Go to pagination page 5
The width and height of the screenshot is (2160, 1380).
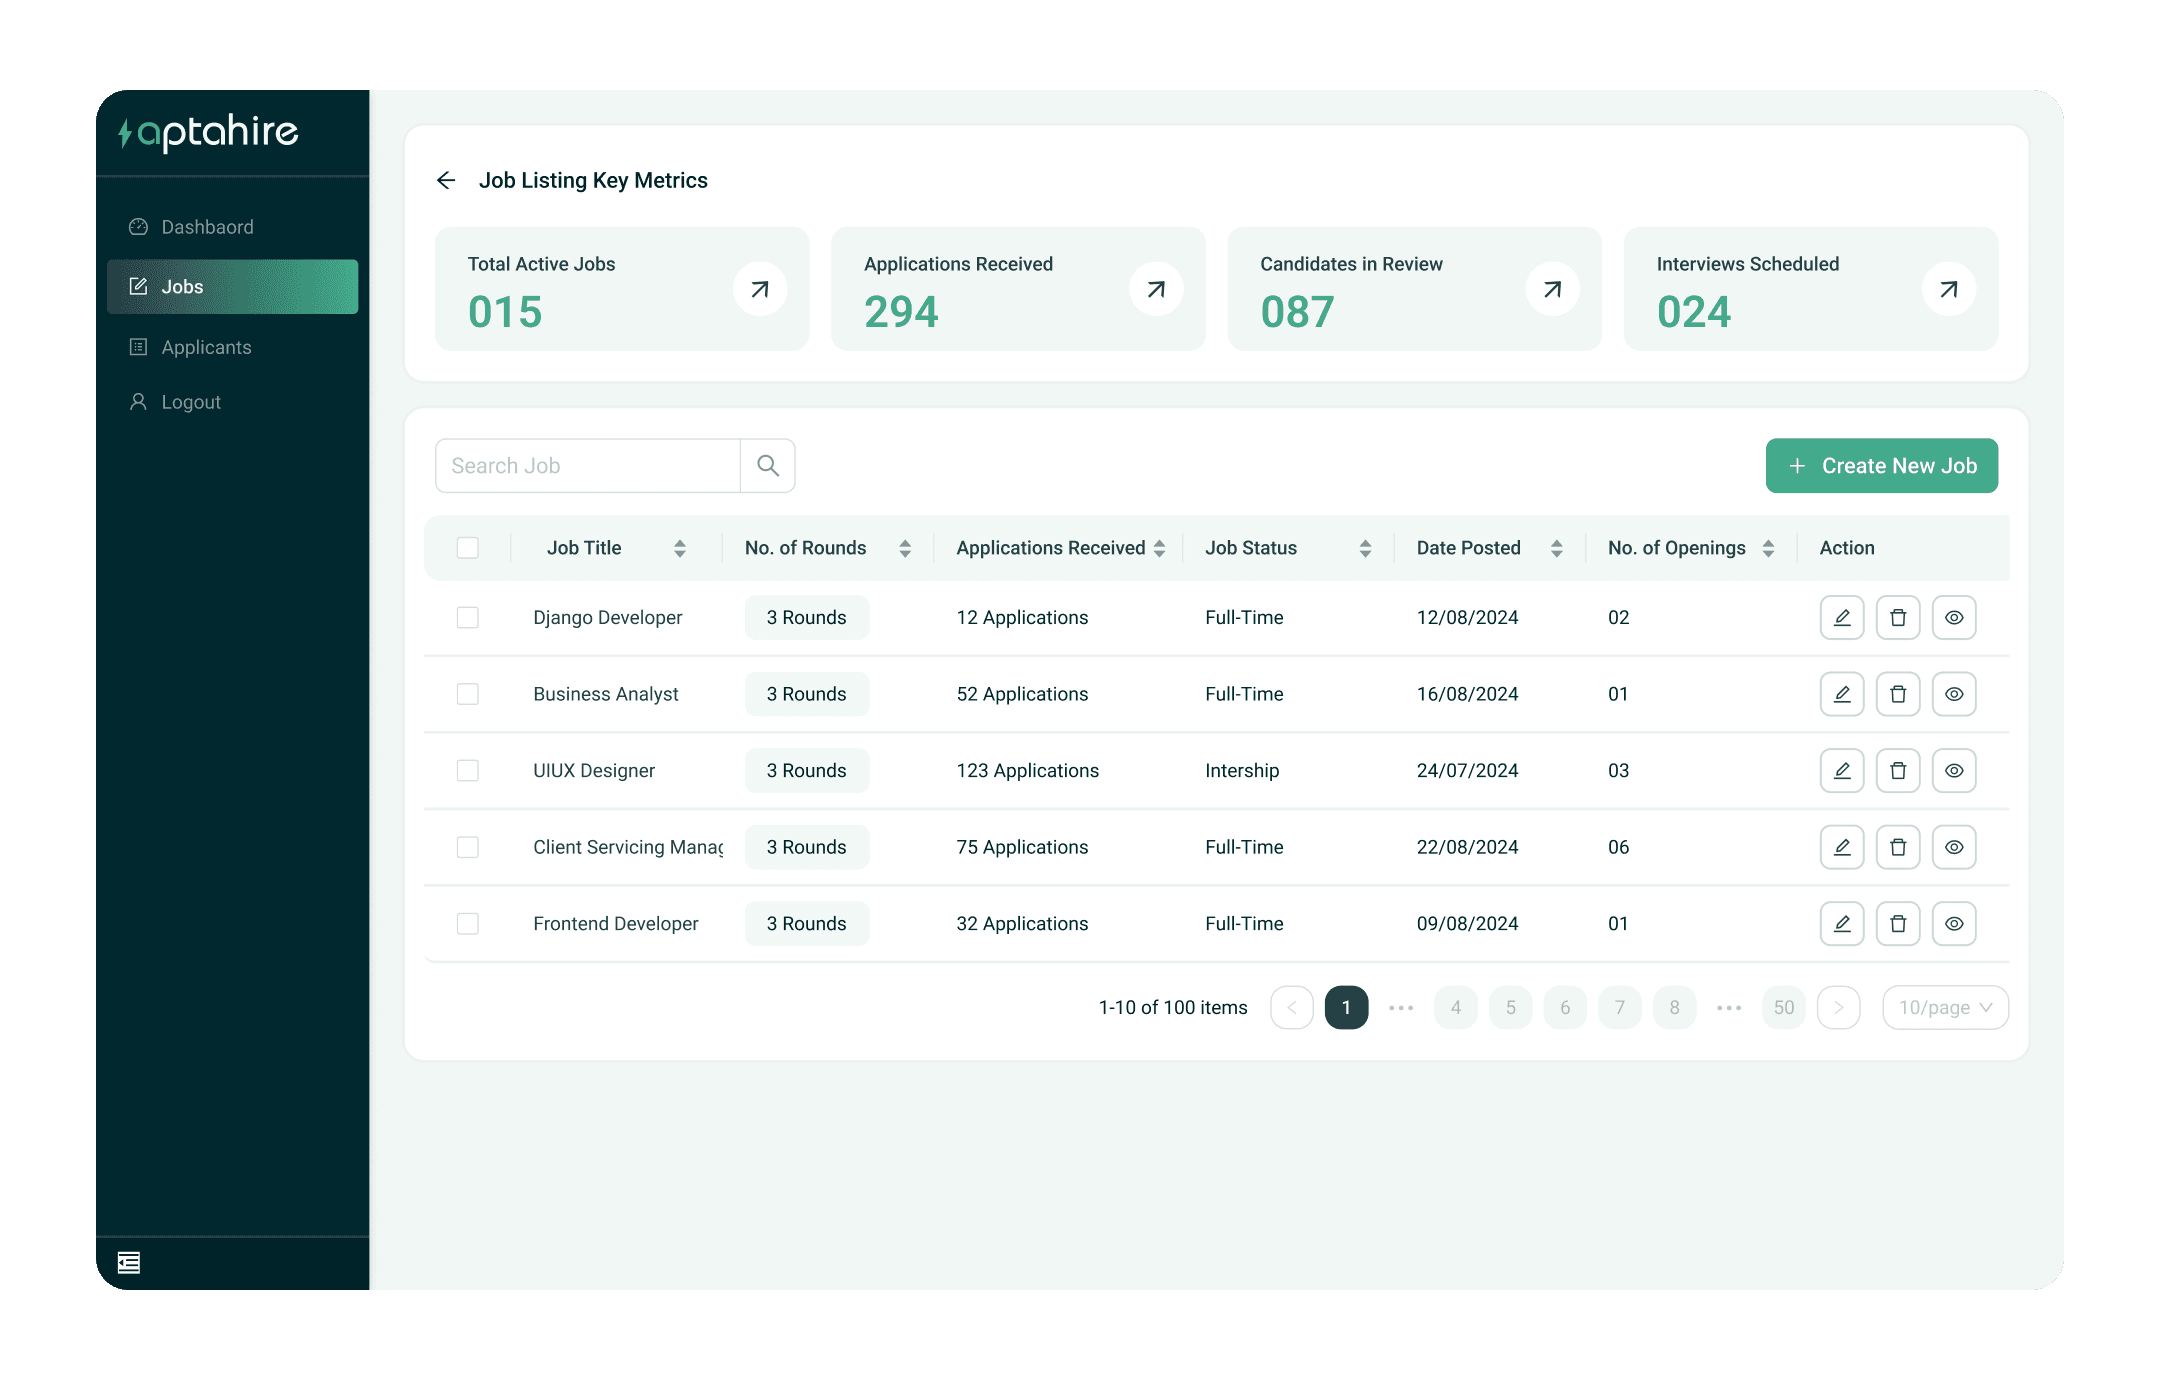point(1510,1008)
